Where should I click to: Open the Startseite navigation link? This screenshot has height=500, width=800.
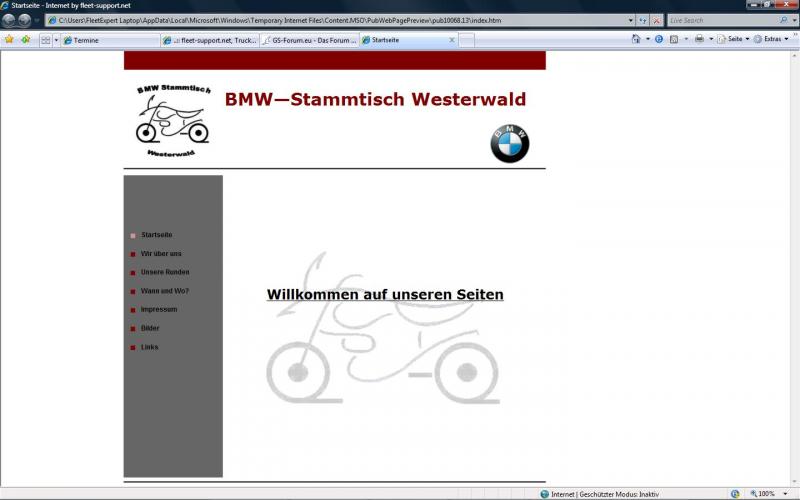pos(157,235)
